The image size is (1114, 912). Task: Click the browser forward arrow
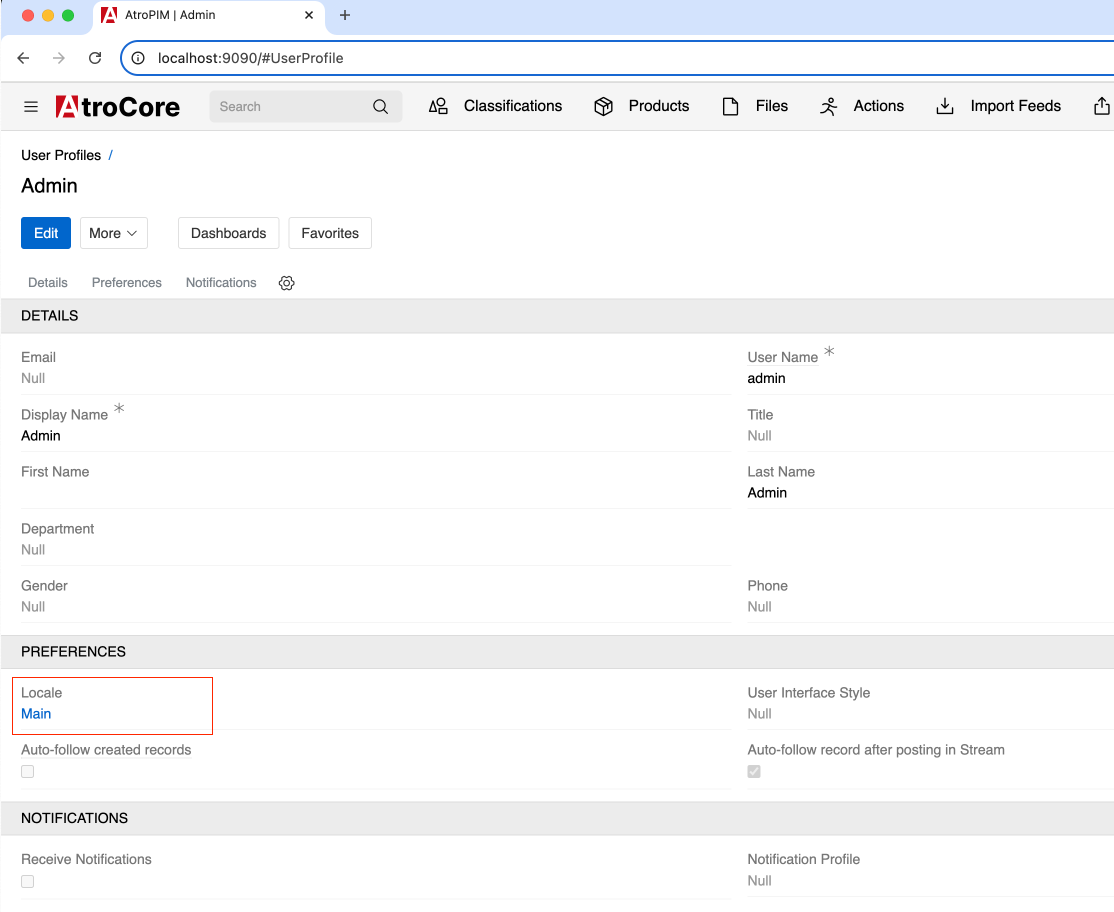59,58
